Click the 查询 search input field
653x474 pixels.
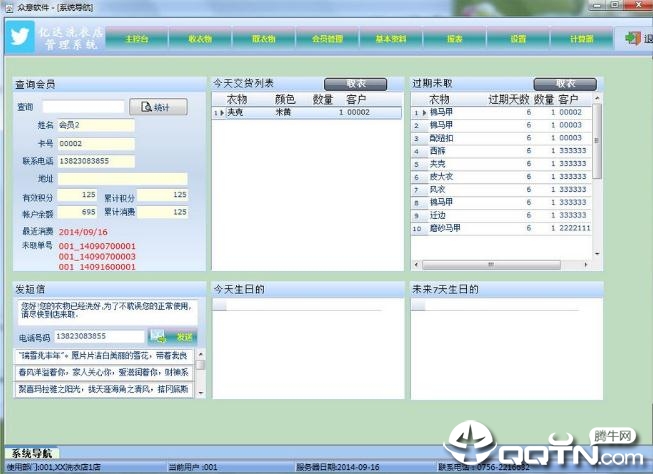tap(83, 107)
